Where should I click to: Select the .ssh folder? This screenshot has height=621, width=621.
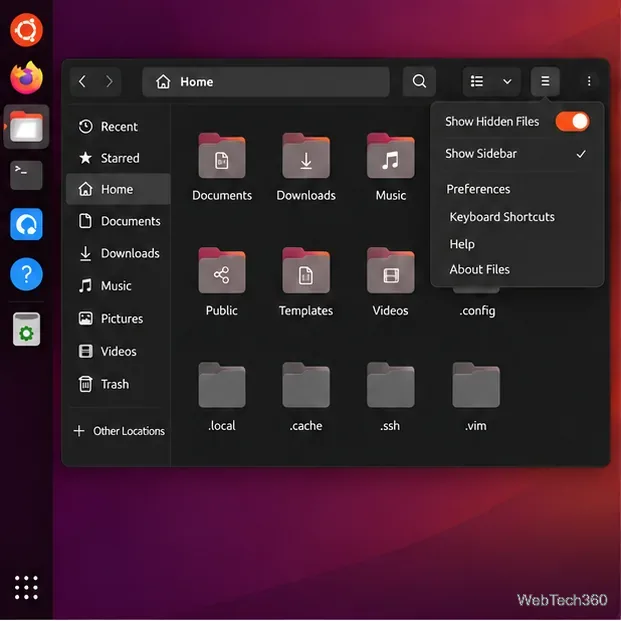click(391, 385)
